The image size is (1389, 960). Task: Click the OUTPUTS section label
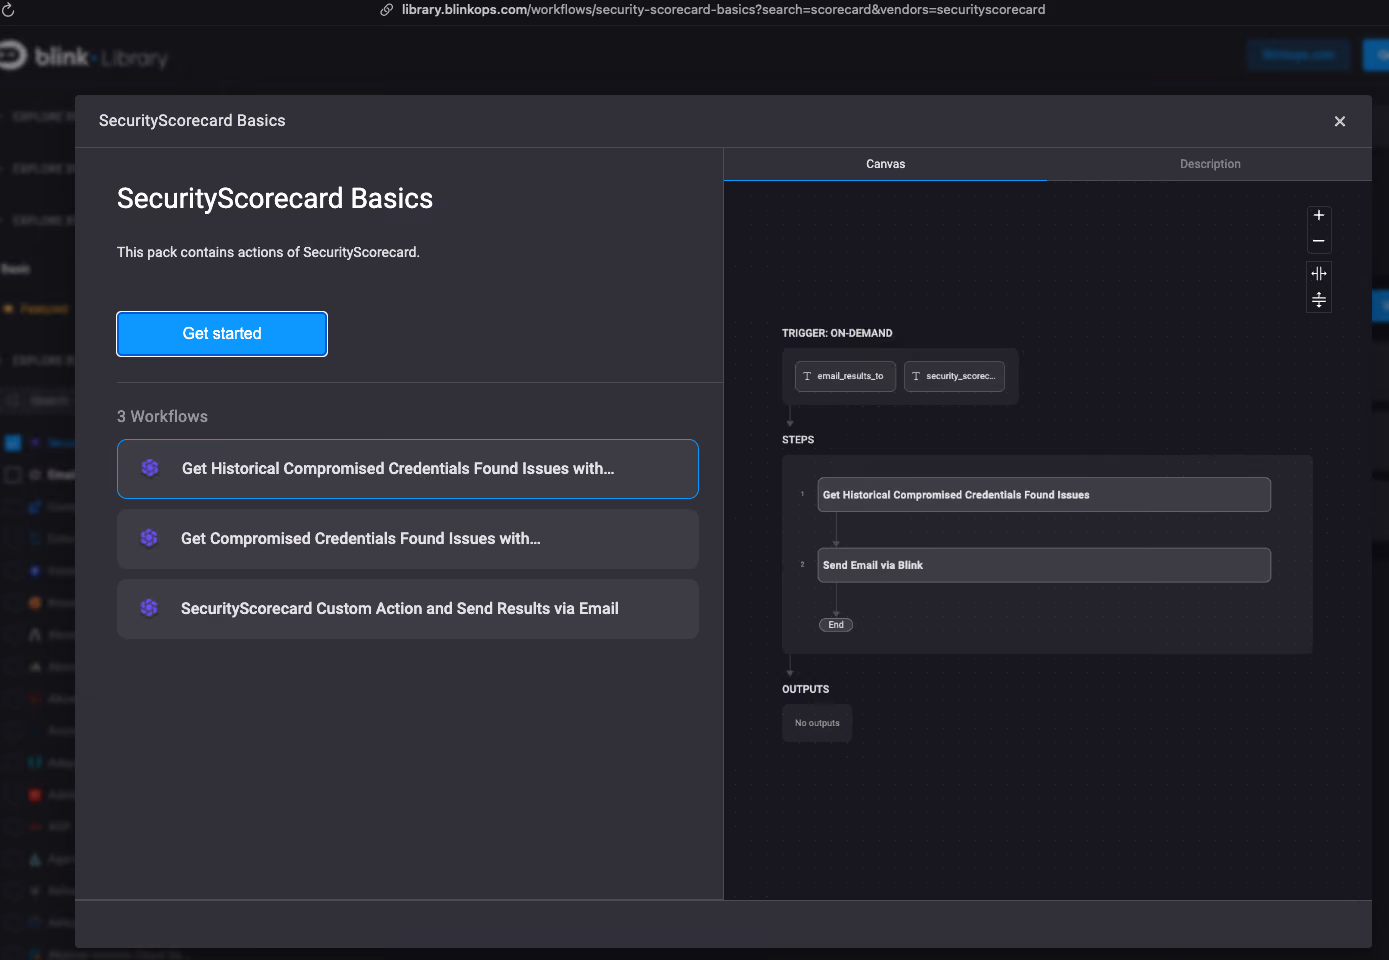805,689
